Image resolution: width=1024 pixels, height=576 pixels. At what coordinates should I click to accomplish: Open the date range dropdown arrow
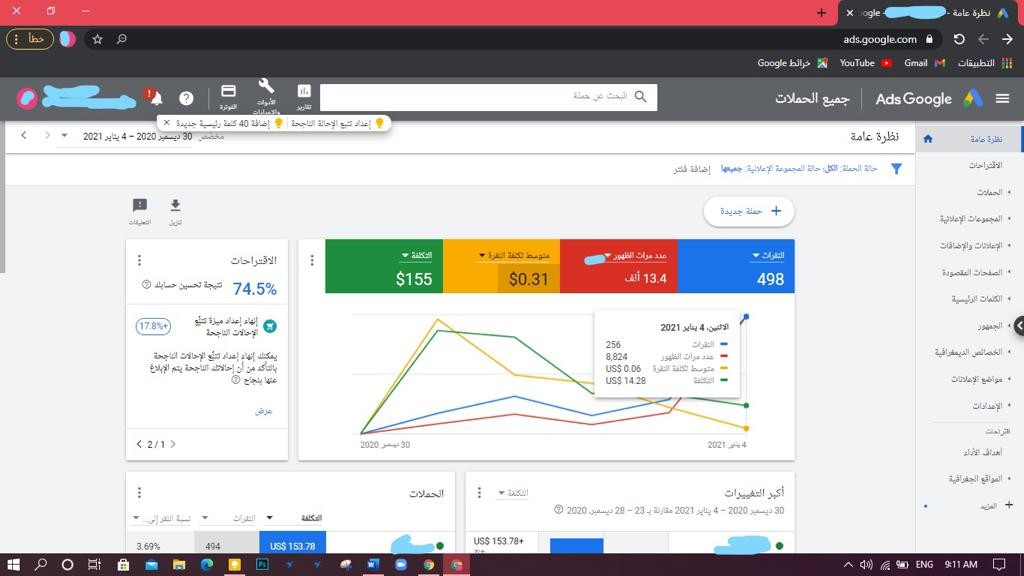(64, 136)
